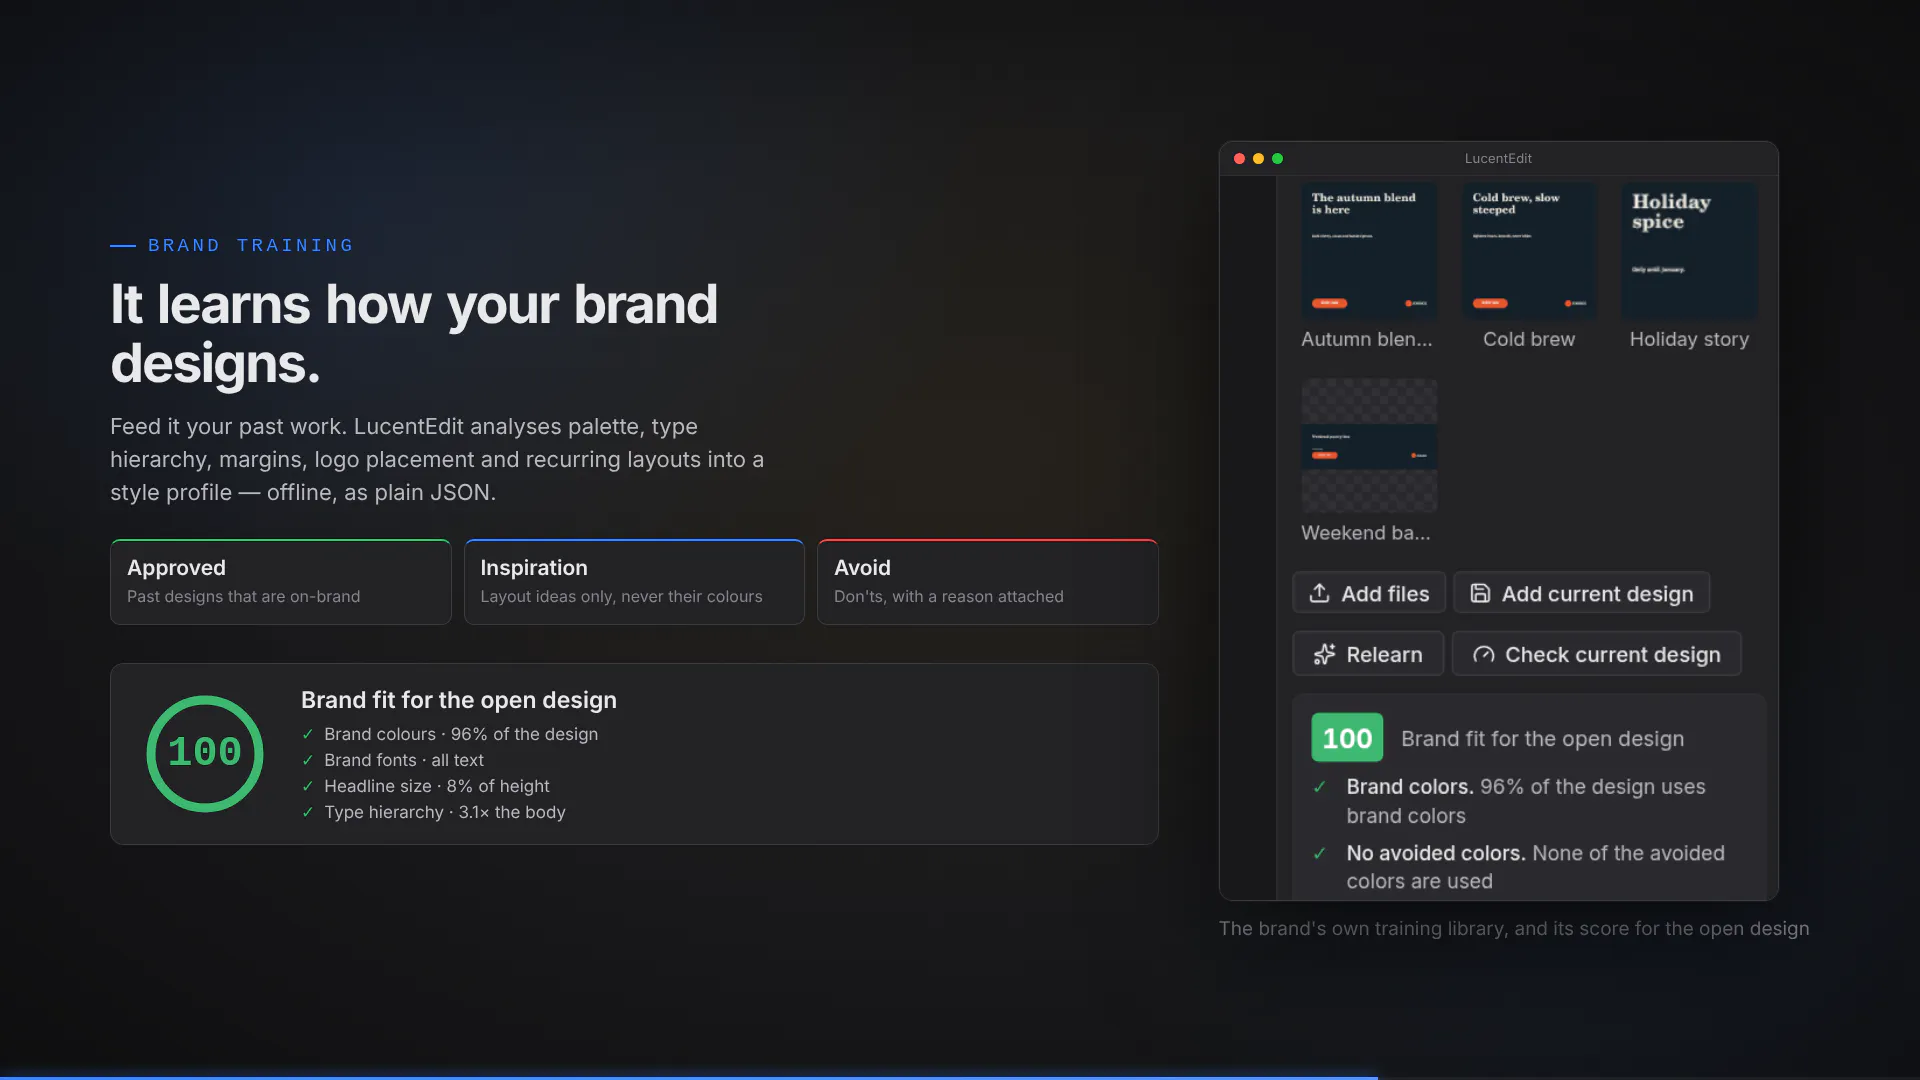
Task: Click the circular 100 brand fit score
Action: 205,753
